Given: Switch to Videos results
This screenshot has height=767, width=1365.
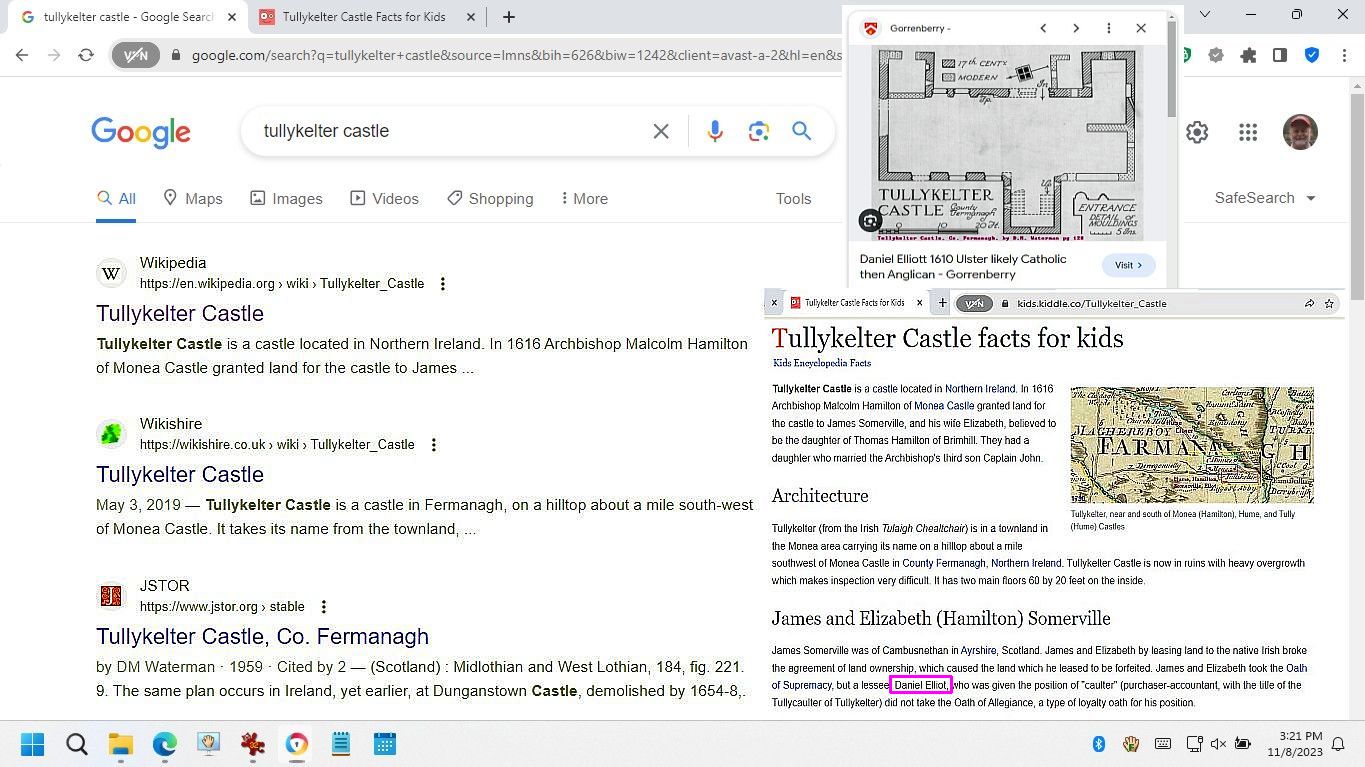Looking at the screenshot, I should (x=385, y=199).
